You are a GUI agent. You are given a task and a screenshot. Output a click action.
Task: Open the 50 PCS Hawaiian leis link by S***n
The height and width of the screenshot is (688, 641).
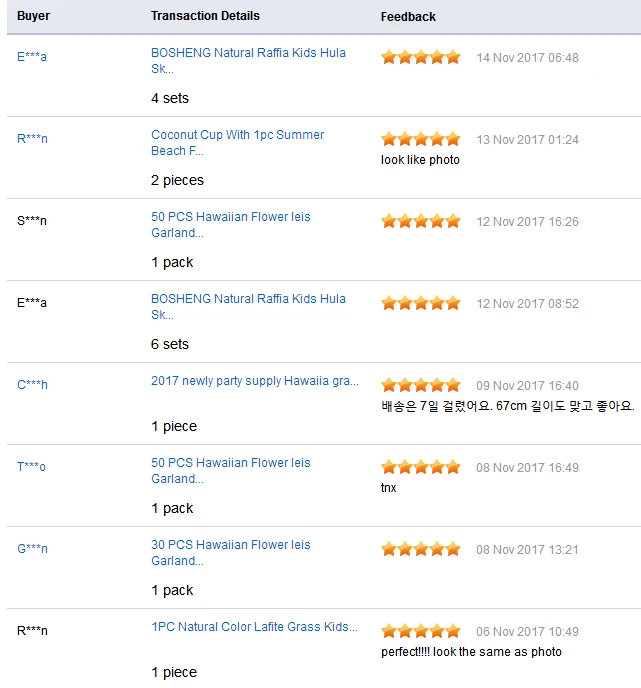pos(230,225)
